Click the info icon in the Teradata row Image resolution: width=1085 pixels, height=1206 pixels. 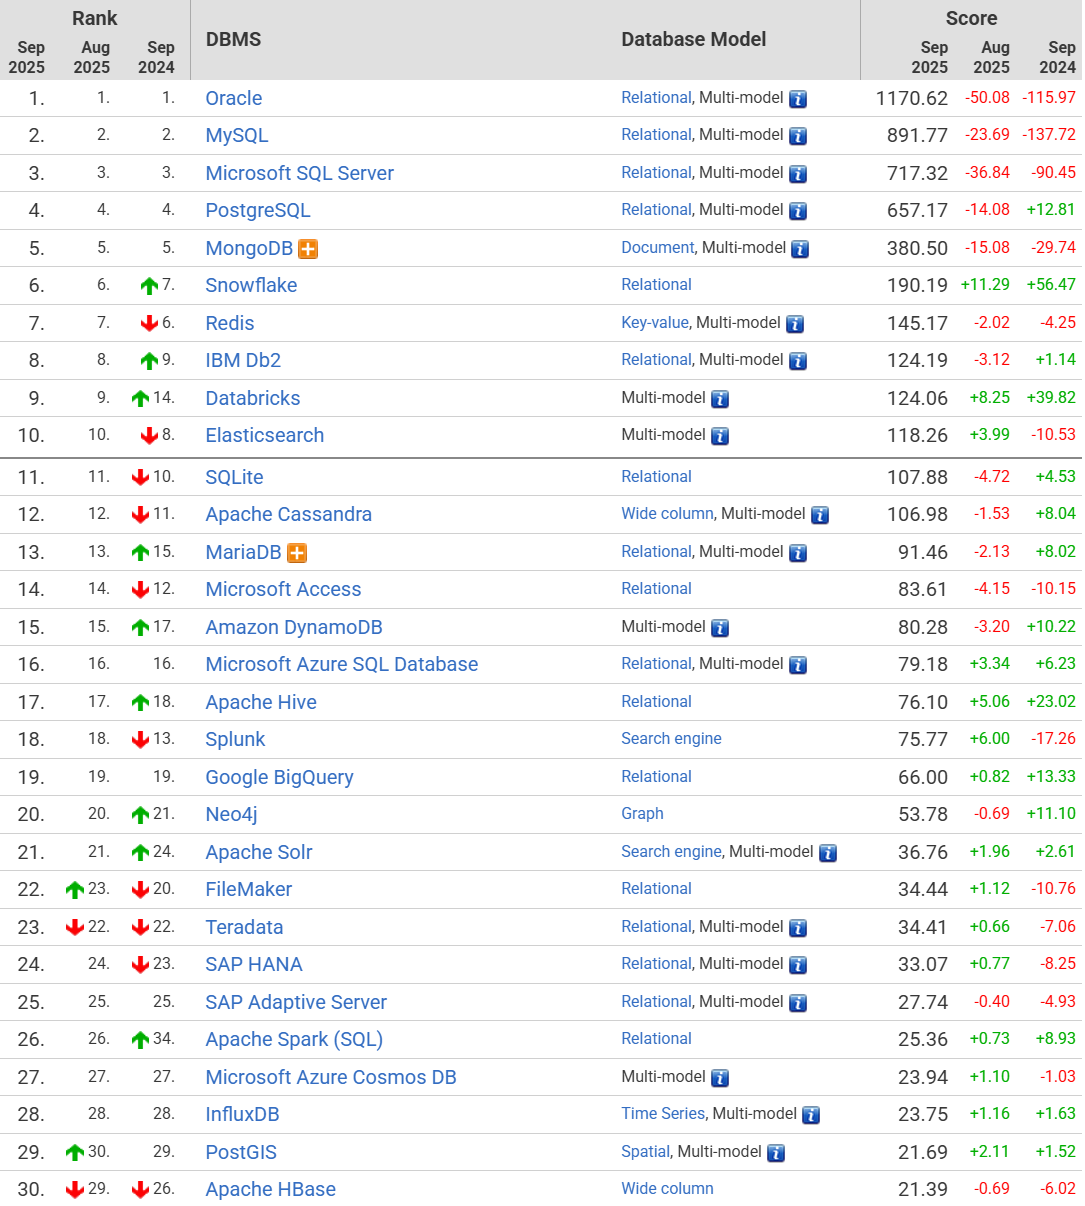tap(798, 928)
